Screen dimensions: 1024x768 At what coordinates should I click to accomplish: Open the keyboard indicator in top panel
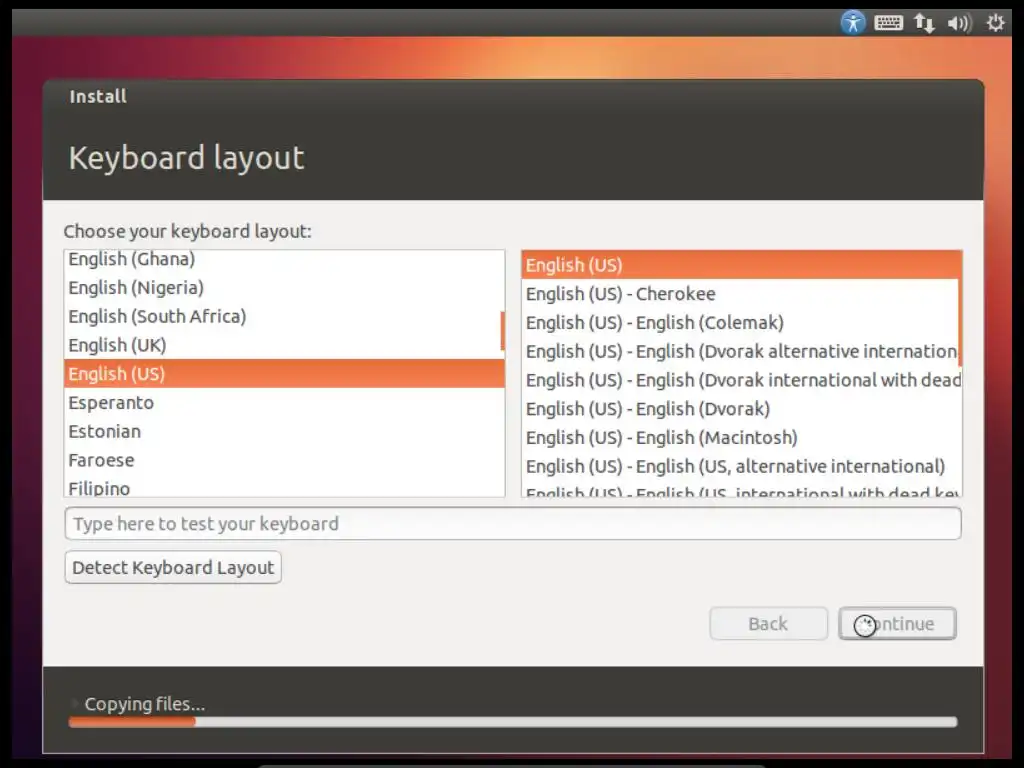(888, 23)
